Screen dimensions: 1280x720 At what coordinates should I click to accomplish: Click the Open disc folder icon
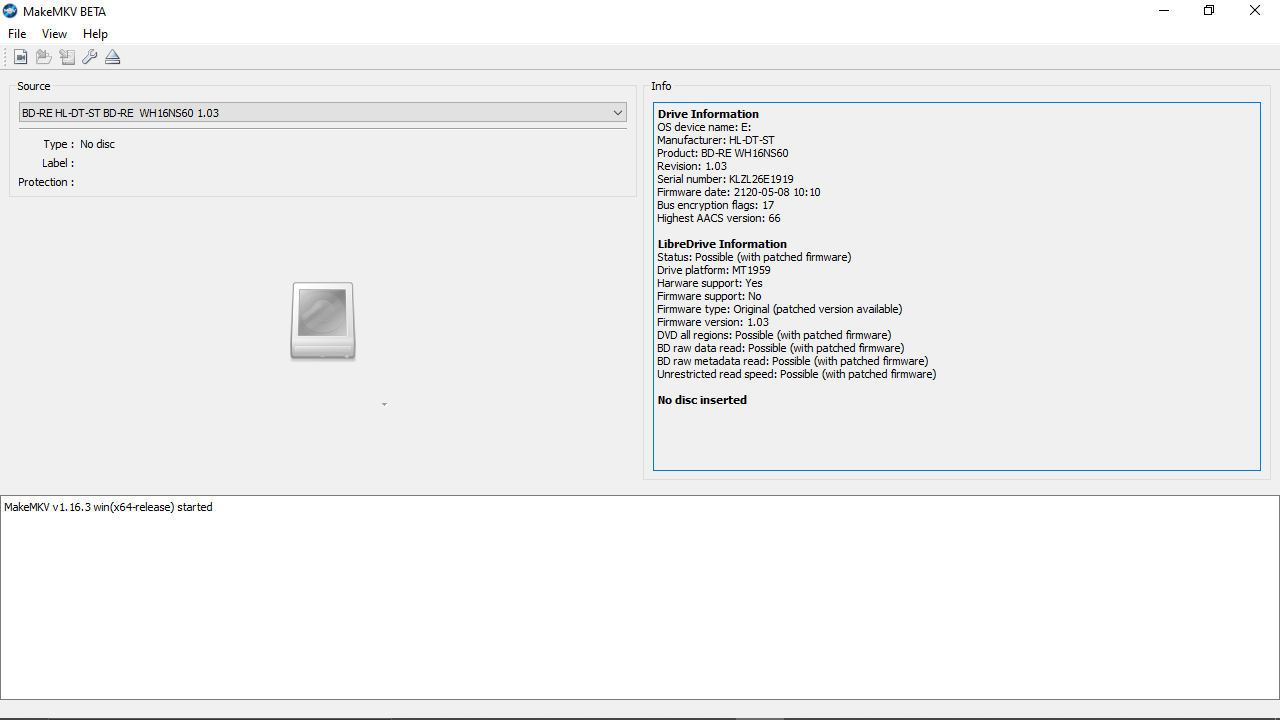[x=43, y=57]
